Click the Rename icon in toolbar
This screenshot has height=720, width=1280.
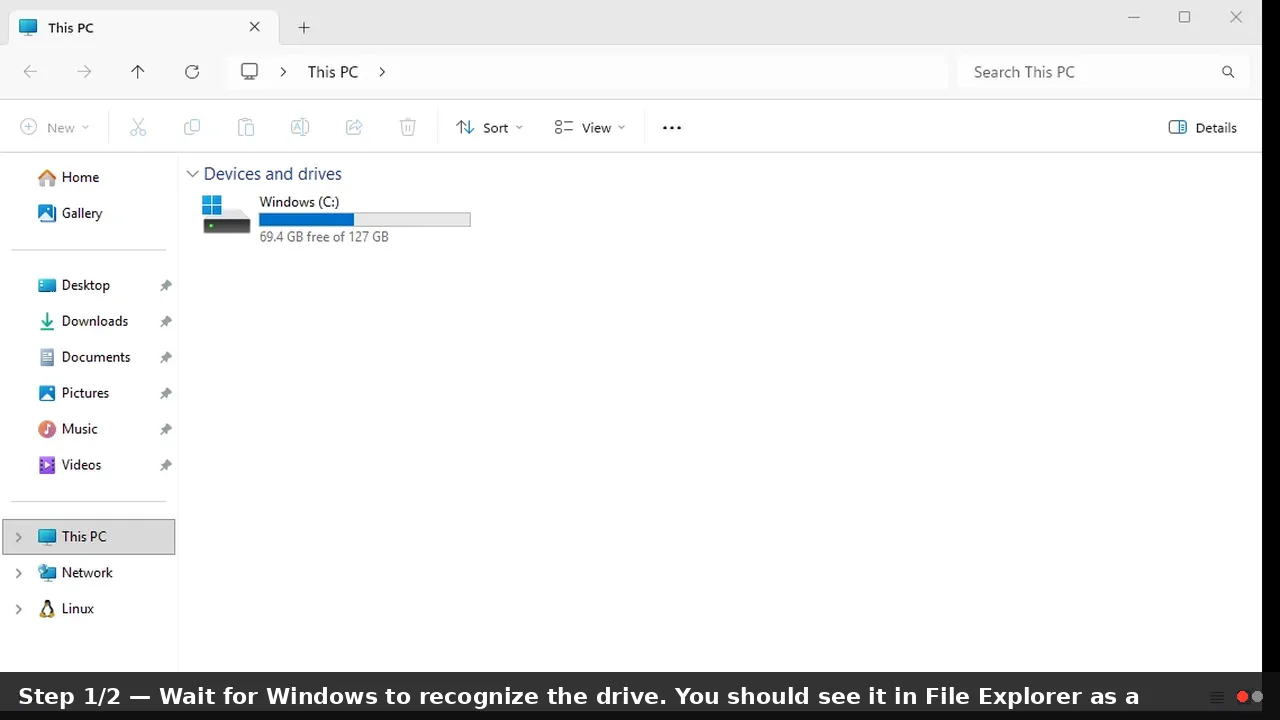pos(300,127)
